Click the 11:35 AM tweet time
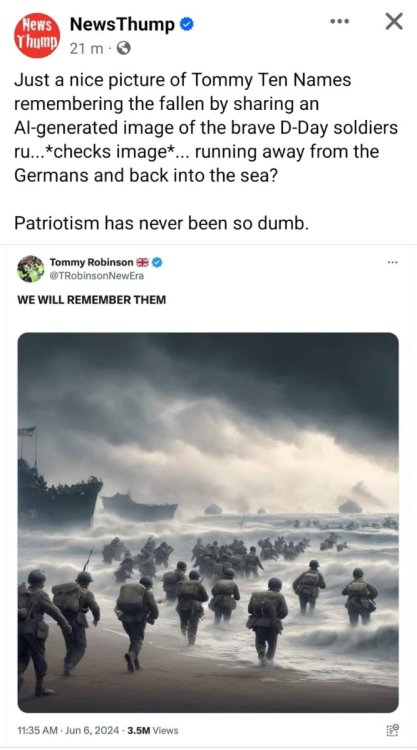Screen dimensions: 417x750 point(37,730)
